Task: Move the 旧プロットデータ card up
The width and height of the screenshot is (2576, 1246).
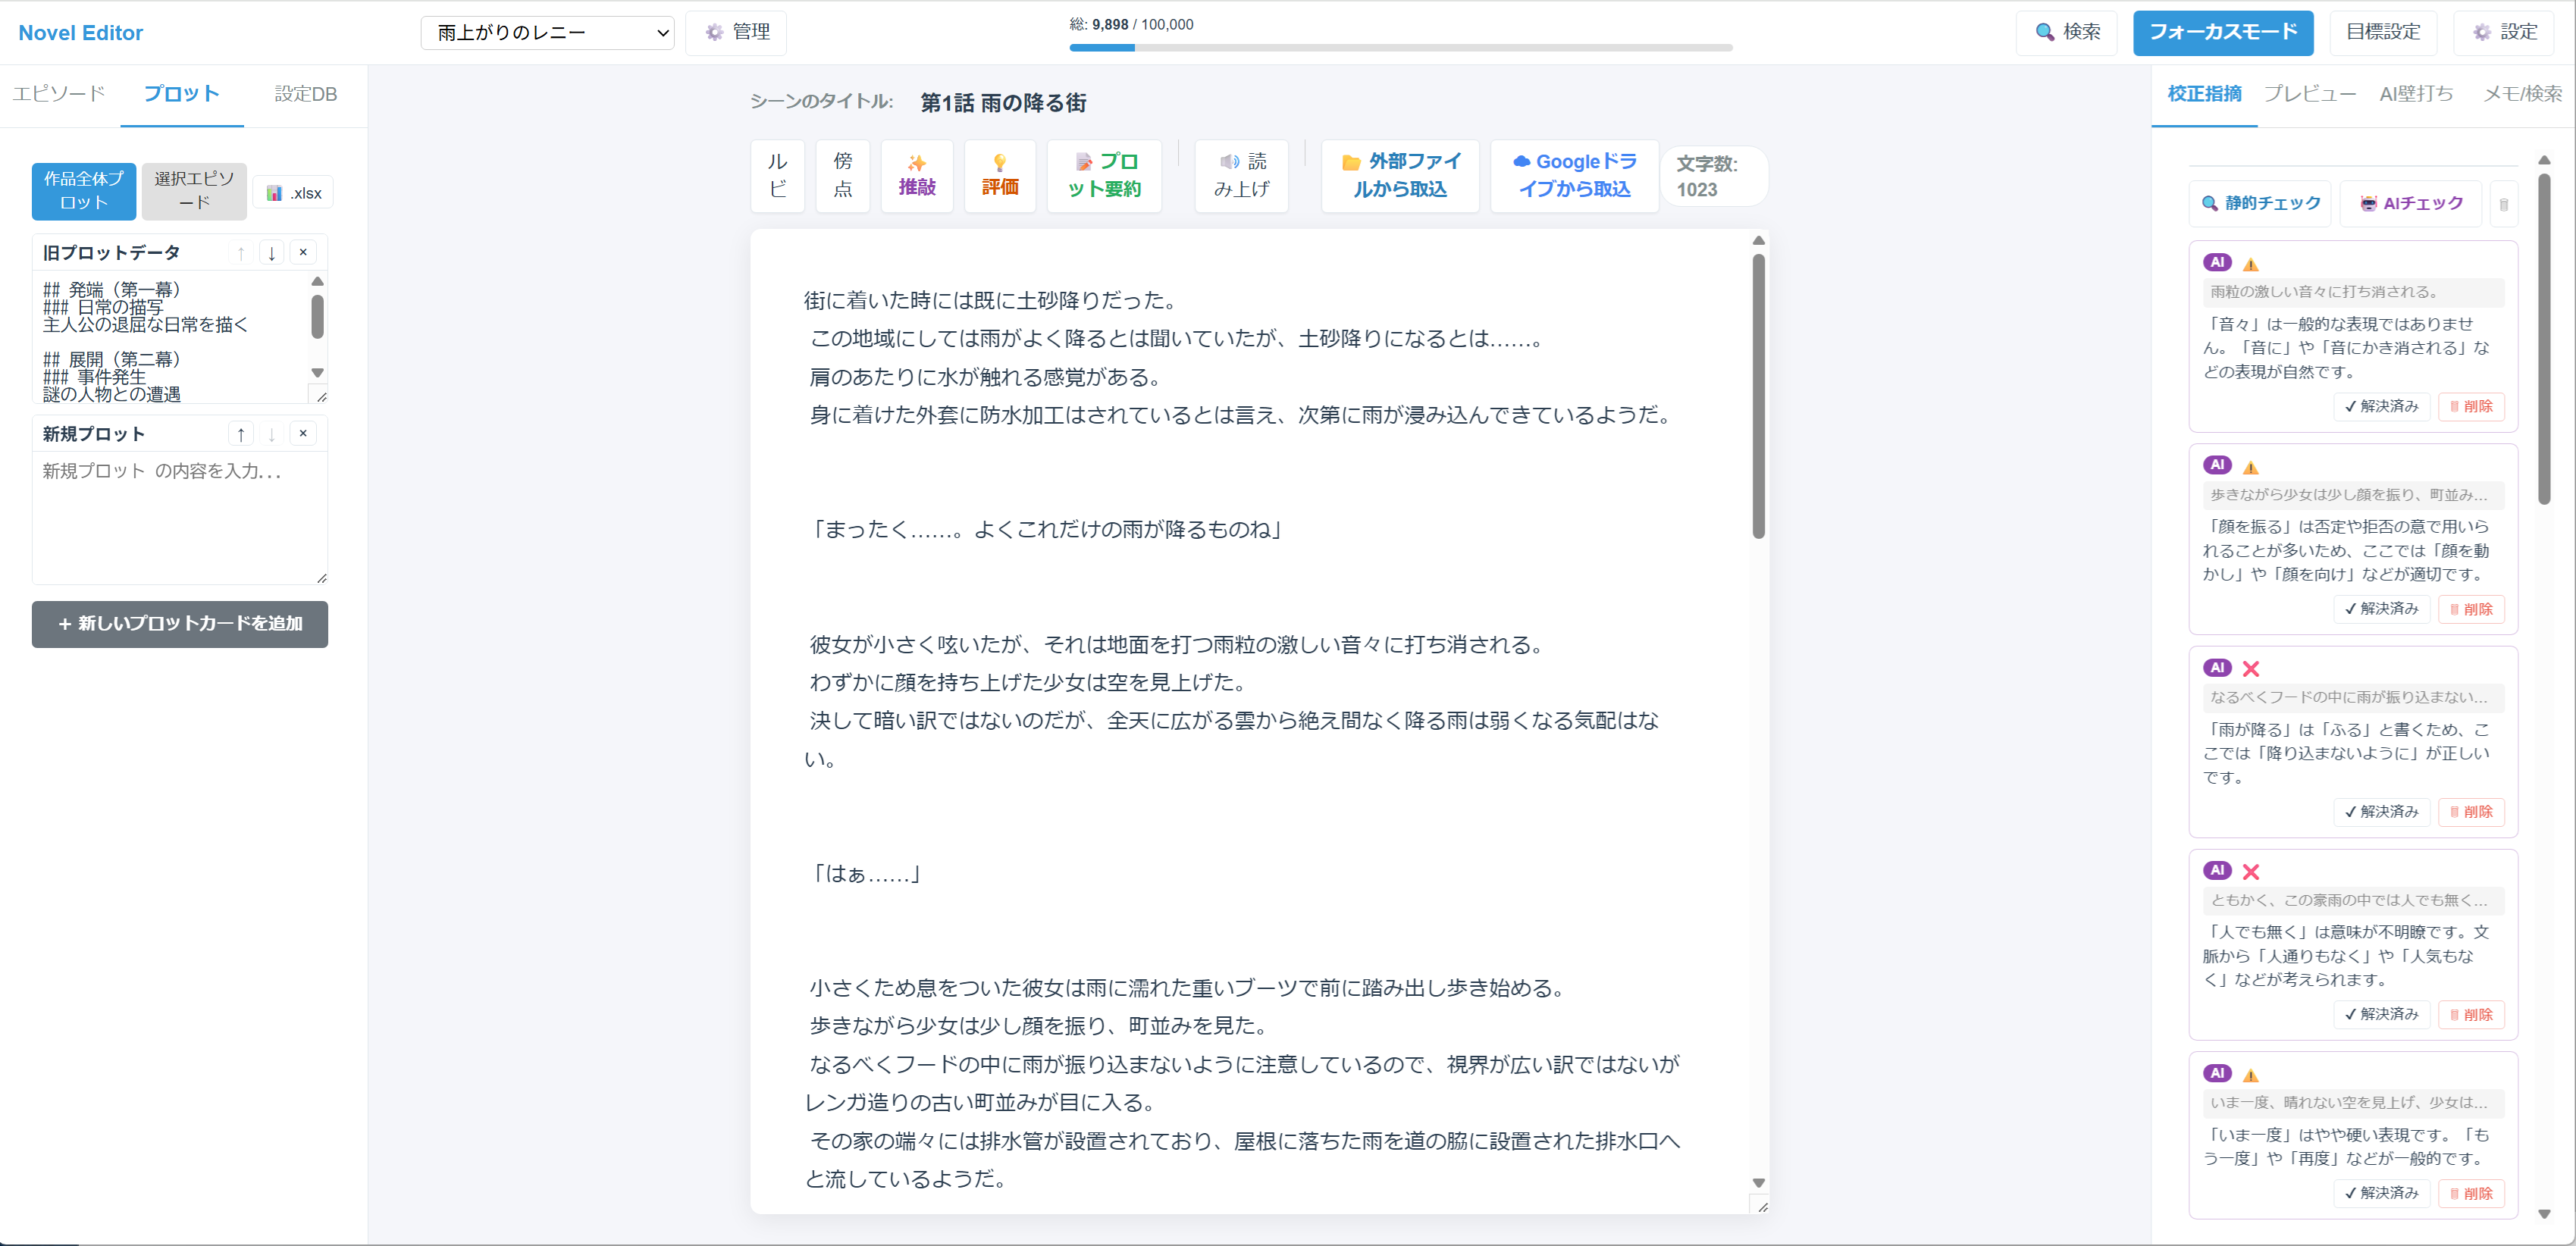Action: (240, 253)
